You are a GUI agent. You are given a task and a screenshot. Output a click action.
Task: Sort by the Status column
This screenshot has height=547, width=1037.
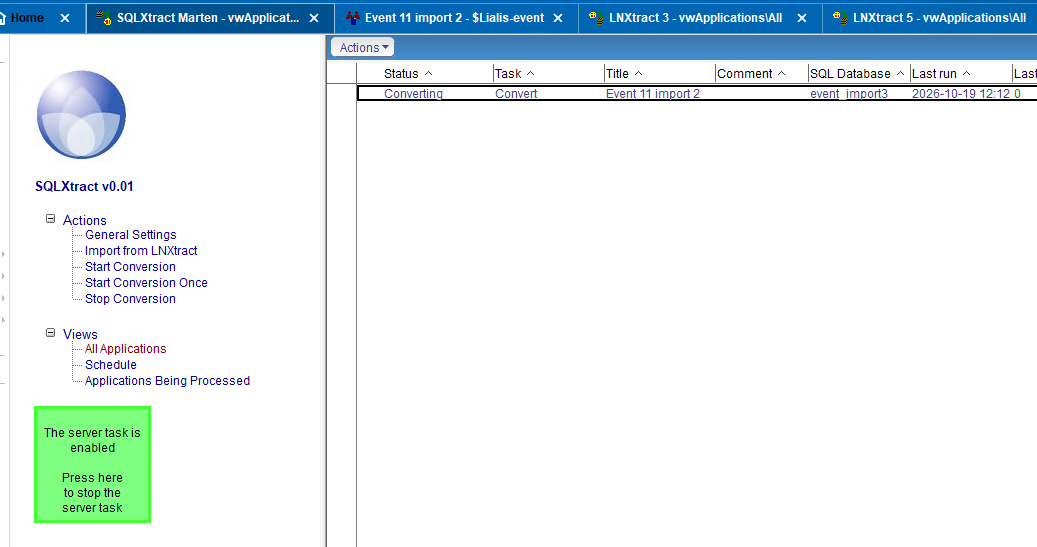click(x=407, y=73)
